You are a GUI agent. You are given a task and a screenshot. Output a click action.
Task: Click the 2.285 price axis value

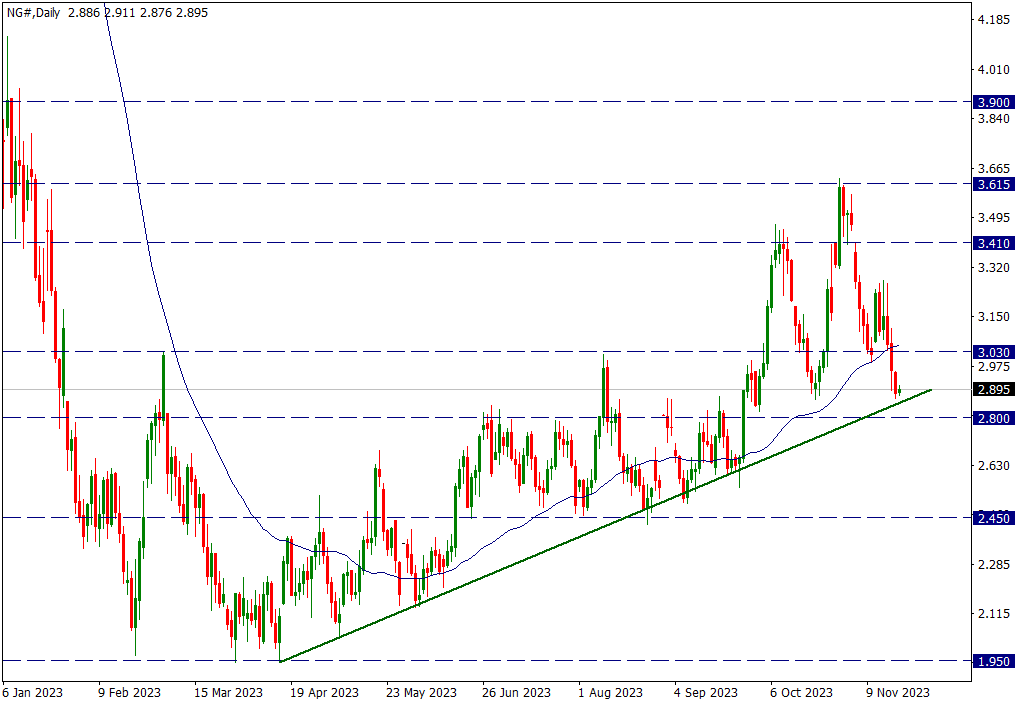(x=994, y=564)
